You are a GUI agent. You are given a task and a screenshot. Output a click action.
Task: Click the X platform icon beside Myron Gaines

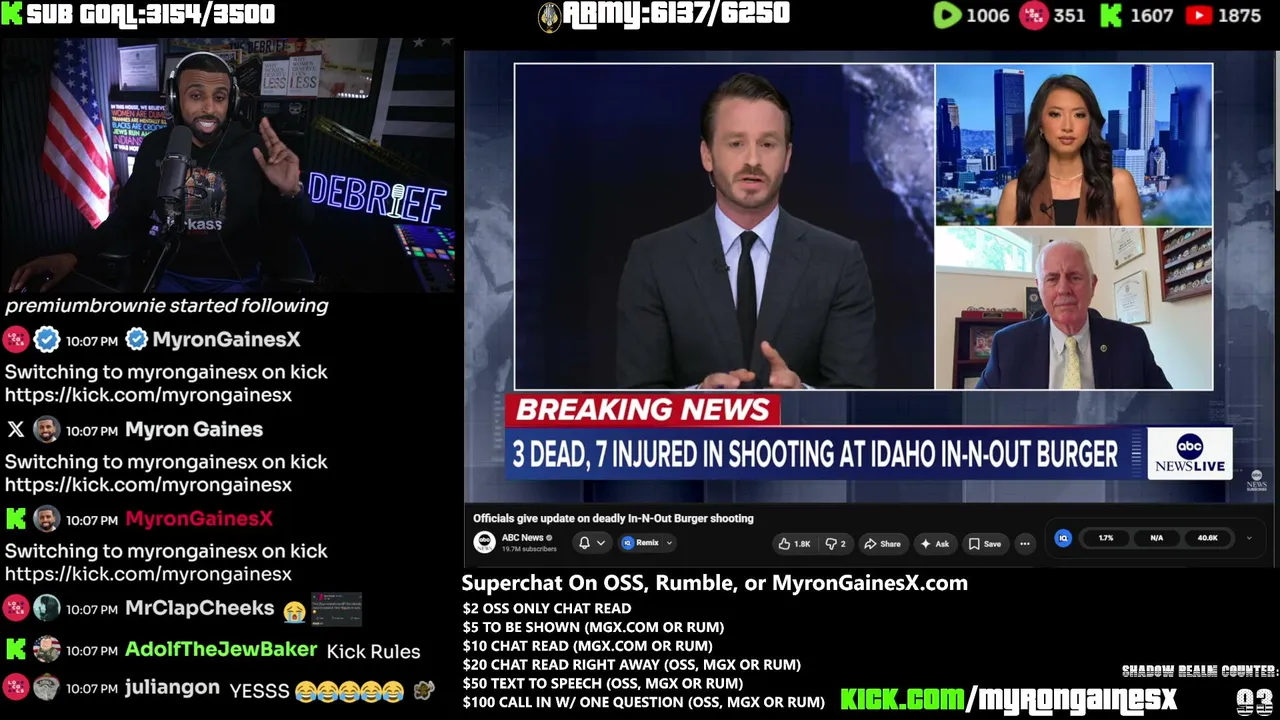16,430
